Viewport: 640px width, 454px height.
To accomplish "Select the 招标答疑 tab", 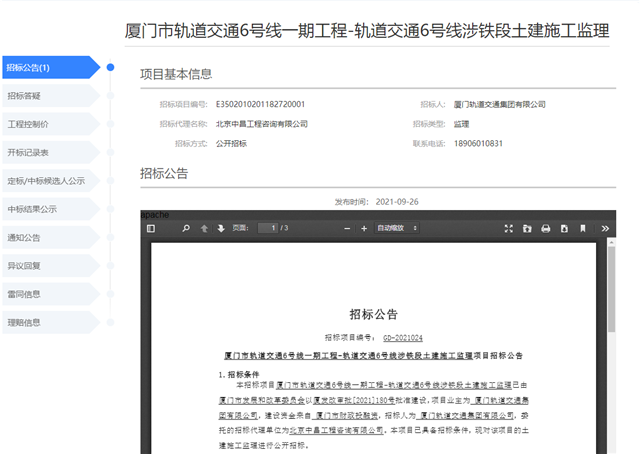I will 48,96.
